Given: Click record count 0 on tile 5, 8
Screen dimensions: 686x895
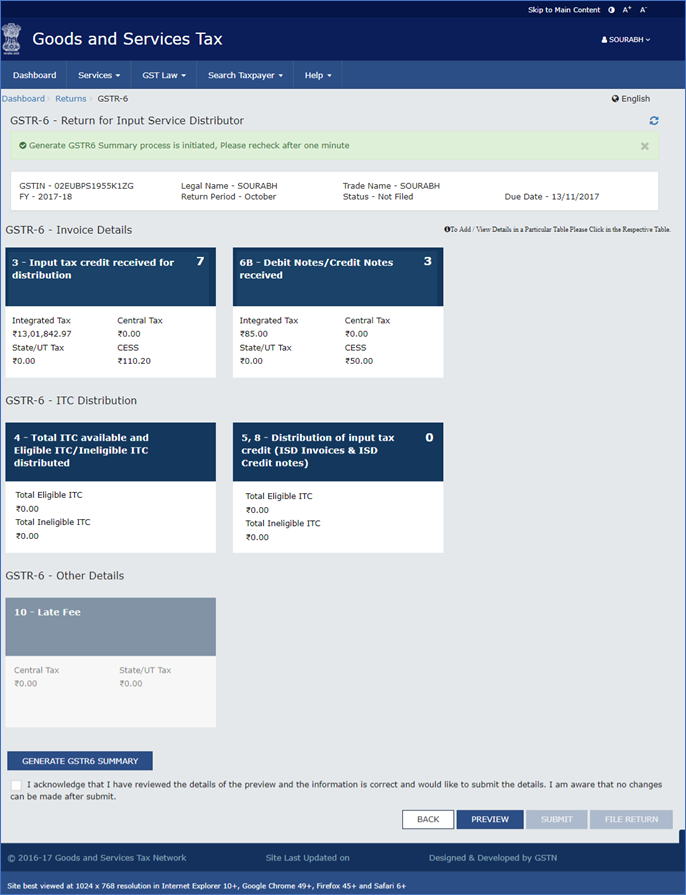Looking at the screenshot, I should [x=429, y=438].
